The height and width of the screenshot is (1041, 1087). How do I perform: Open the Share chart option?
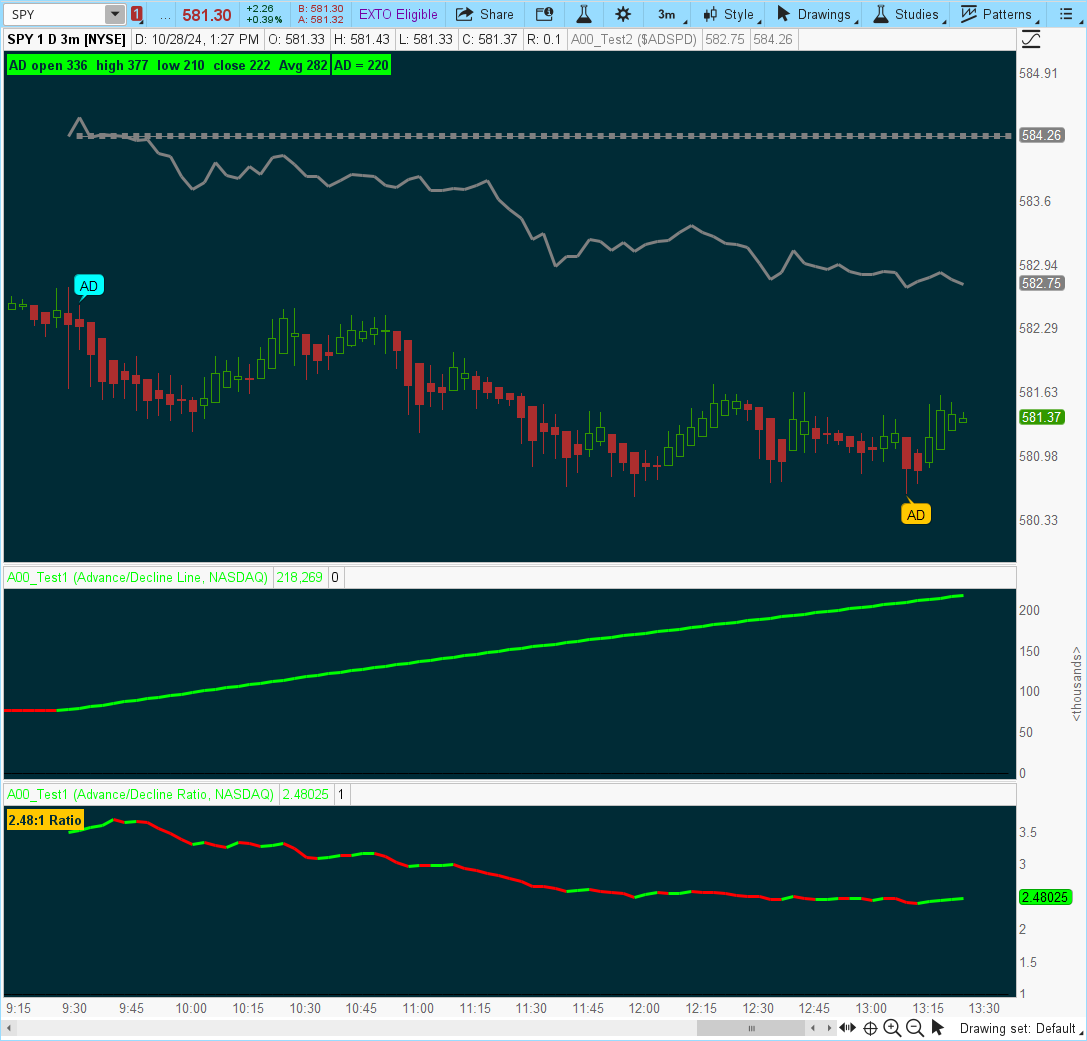point(485,14)
